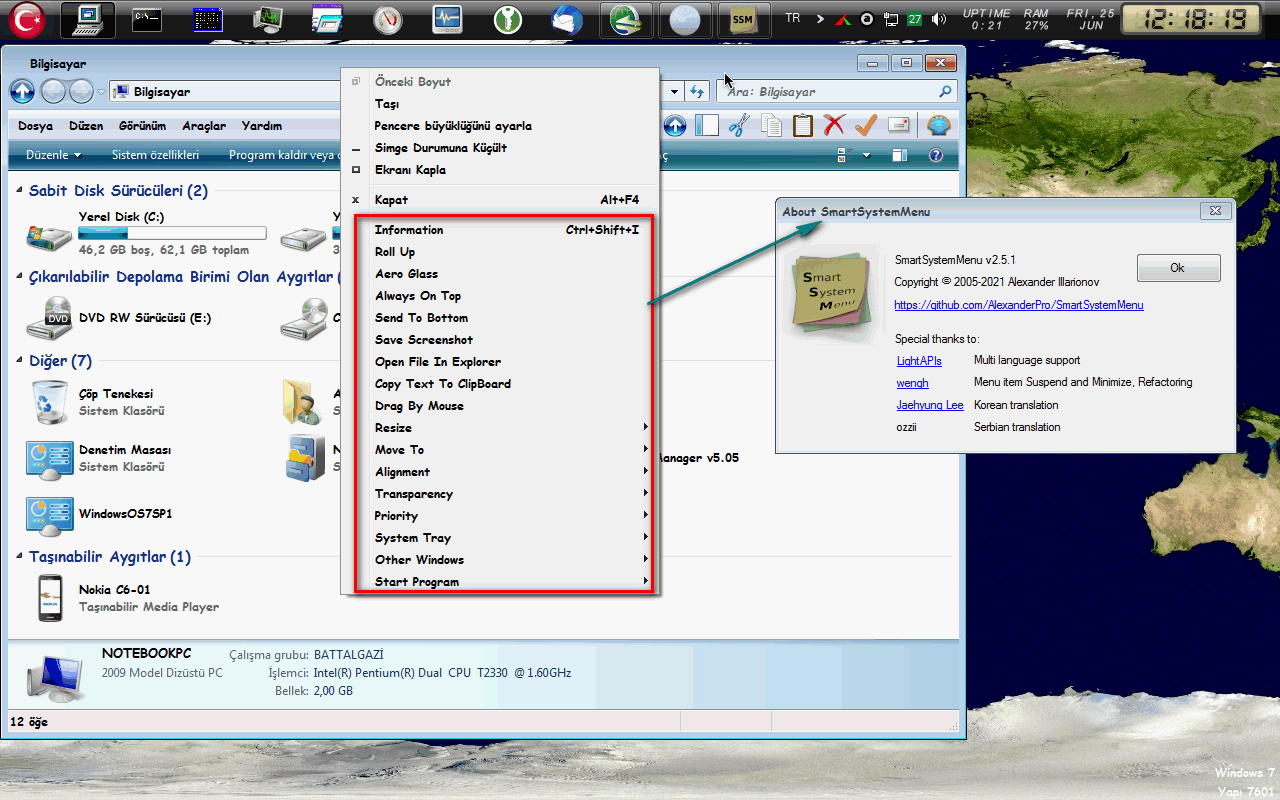The image size is (1280, 800).
Task: Expand the Resize submenu
Action: coord(501,428)
